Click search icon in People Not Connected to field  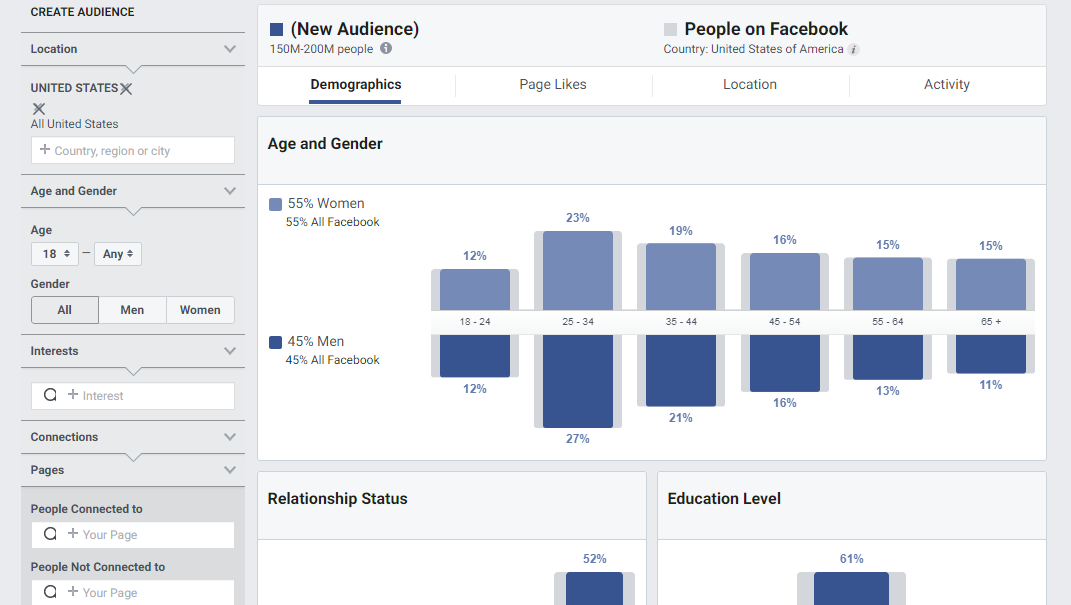click(50, 591)
